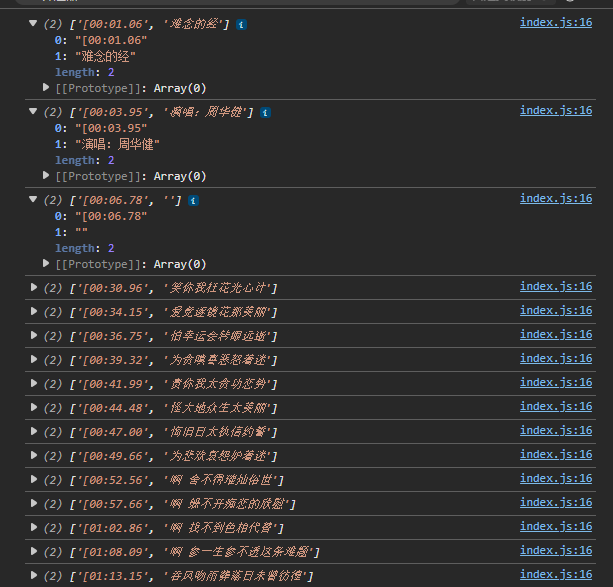Open index.js:16 link for the 00:47.00 log
Viewport: 613px width, 587px height.
(x=556, y=431)
